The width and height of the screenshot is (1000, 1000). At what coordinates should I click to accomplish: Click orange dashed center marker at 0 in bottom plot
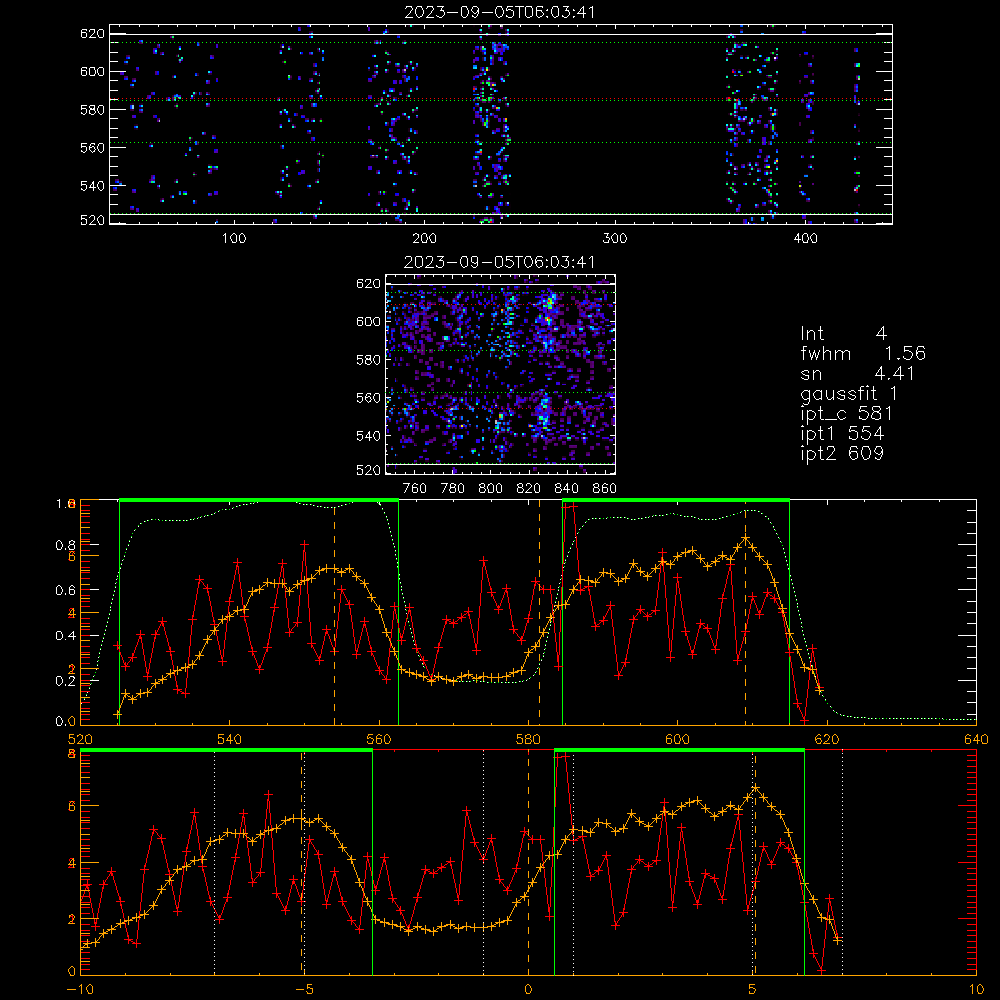(528, 862)
